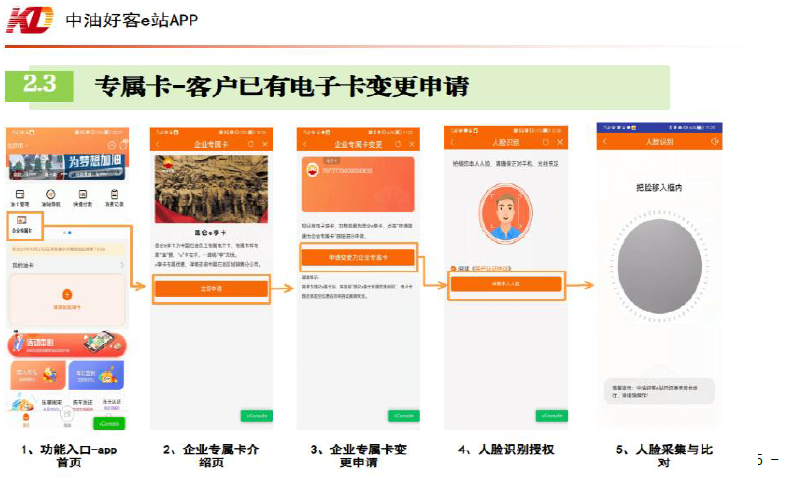Tap the plus icon to add fuel card

[66, 294]
